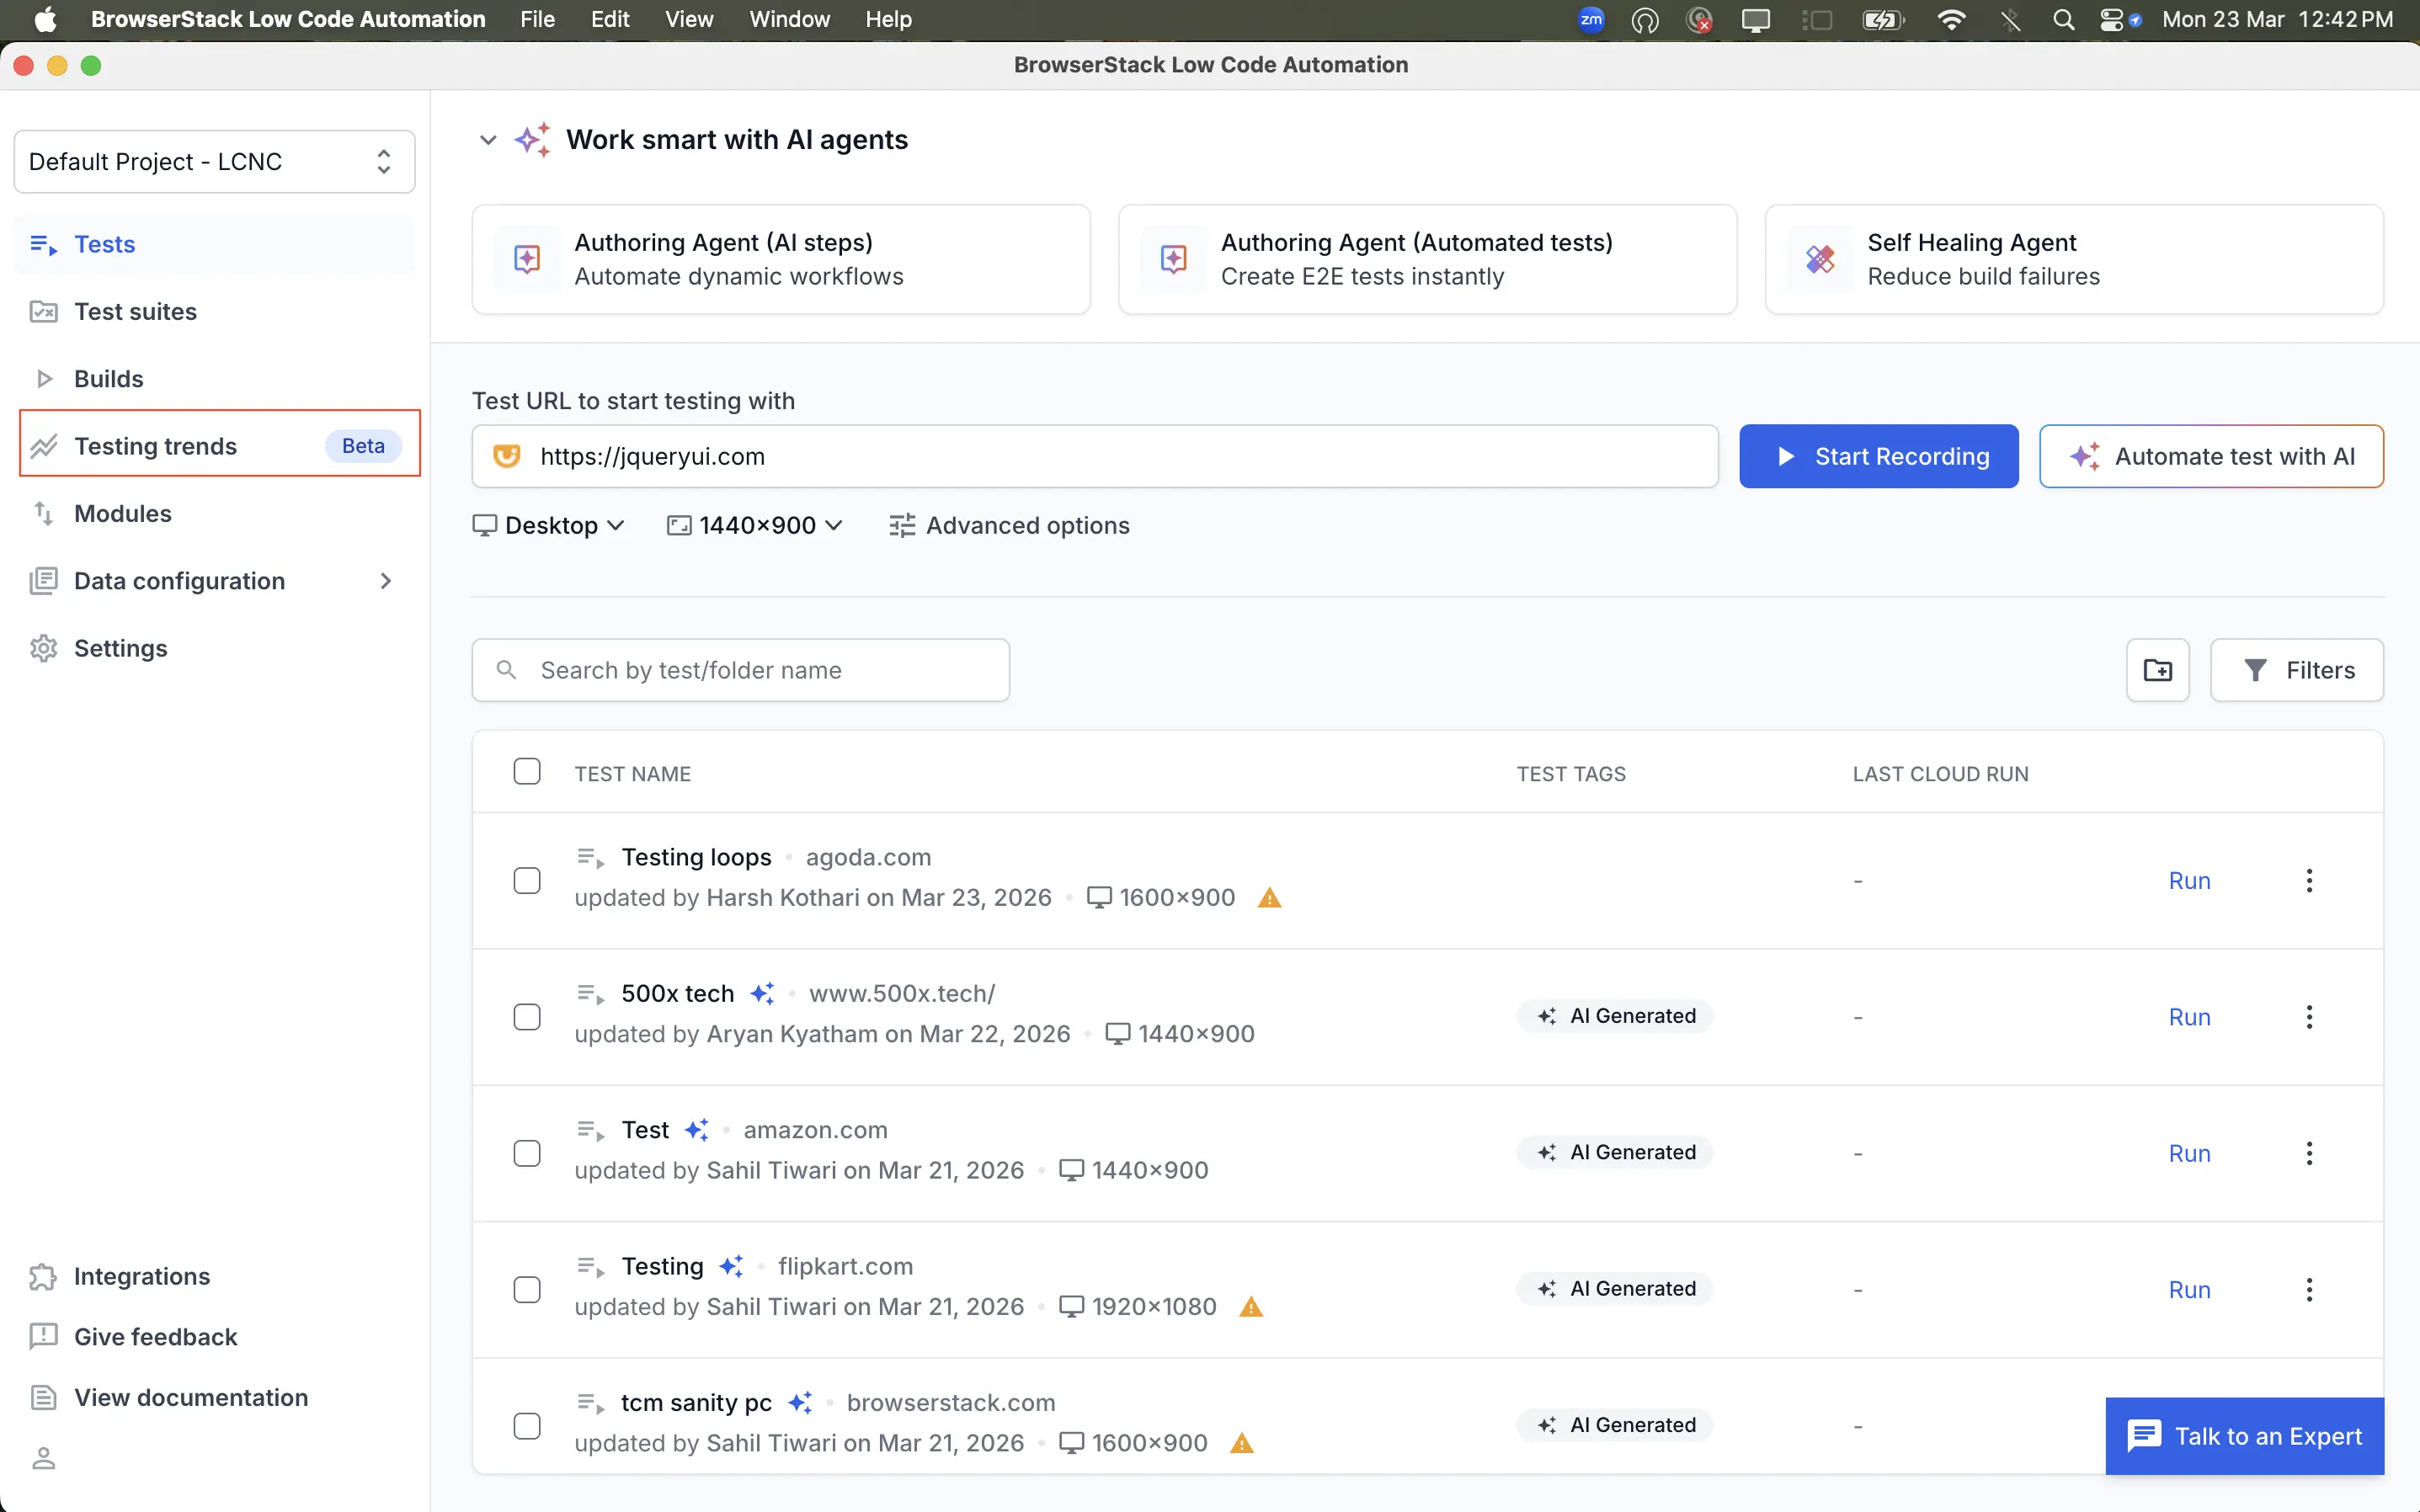2420x1512 pixels.
Task: Click the create new folder icon
Action: click(x=2157, y=669)
